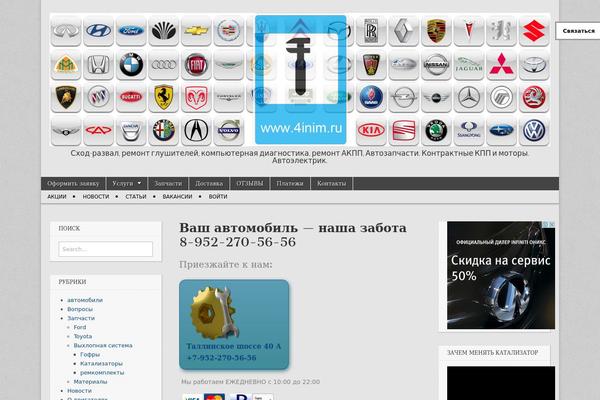
Task: Click the Search input field
Action: coord(106,249)
